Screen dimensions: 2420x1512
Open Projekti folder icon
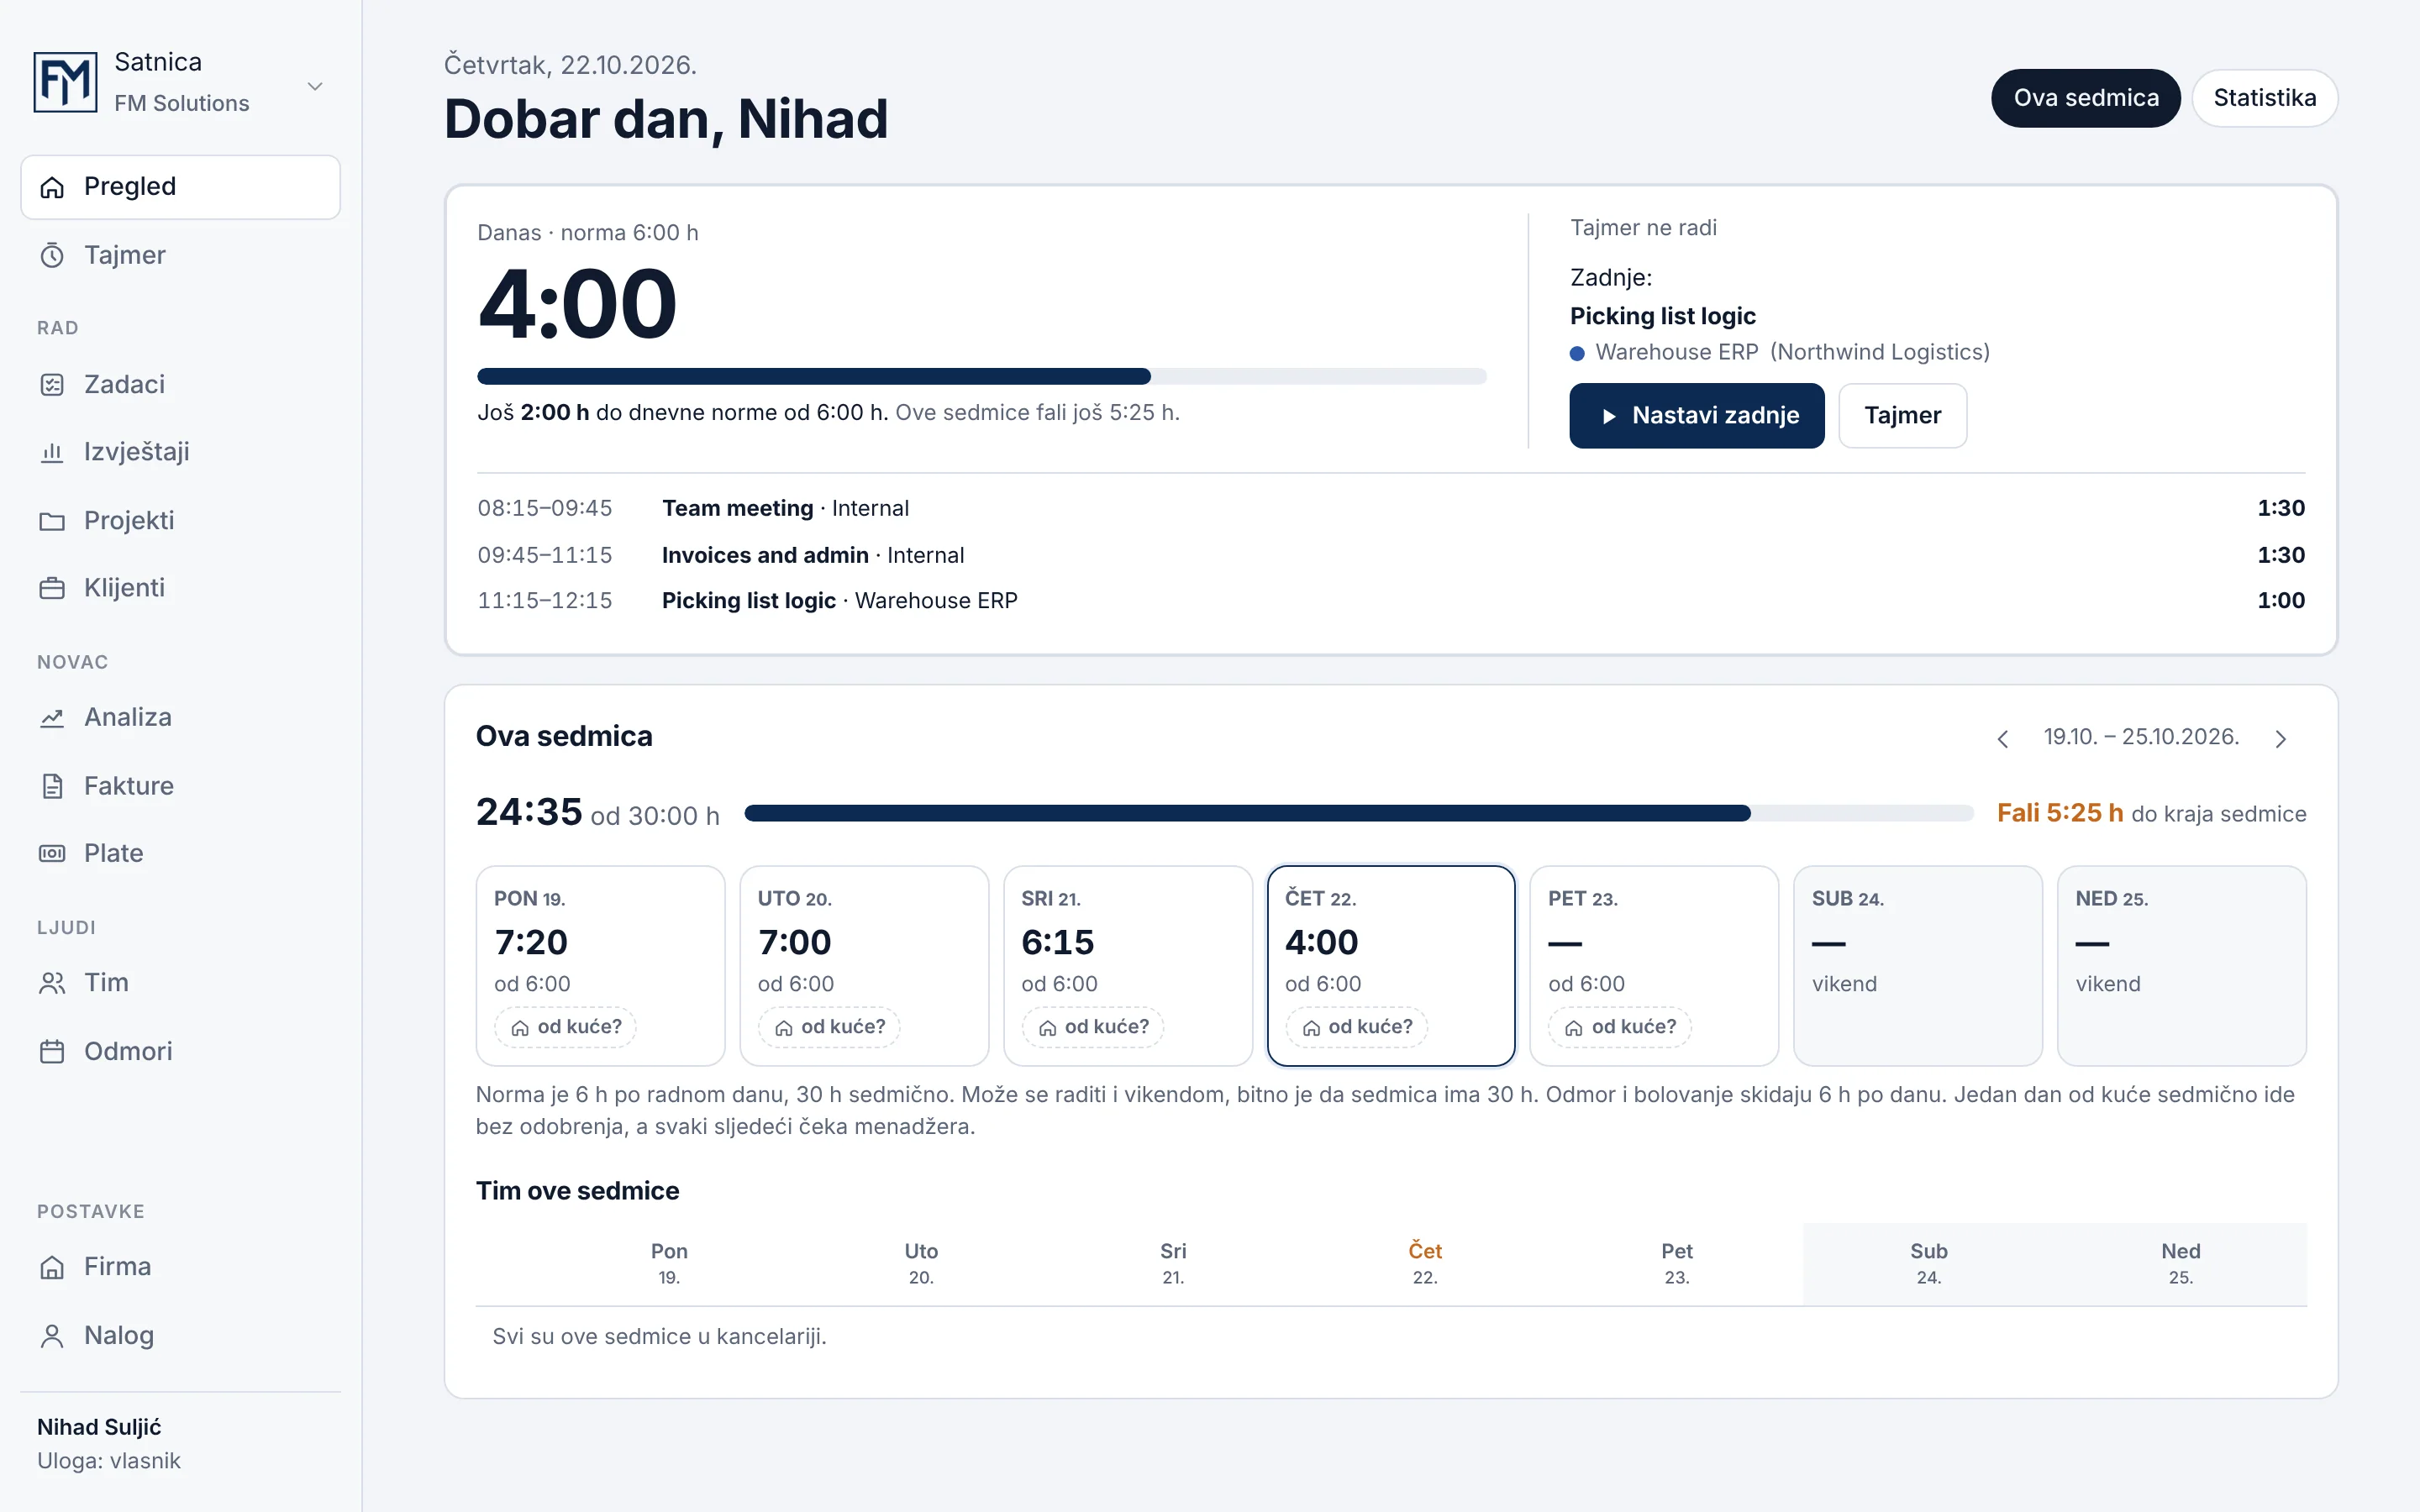point(52,521)
